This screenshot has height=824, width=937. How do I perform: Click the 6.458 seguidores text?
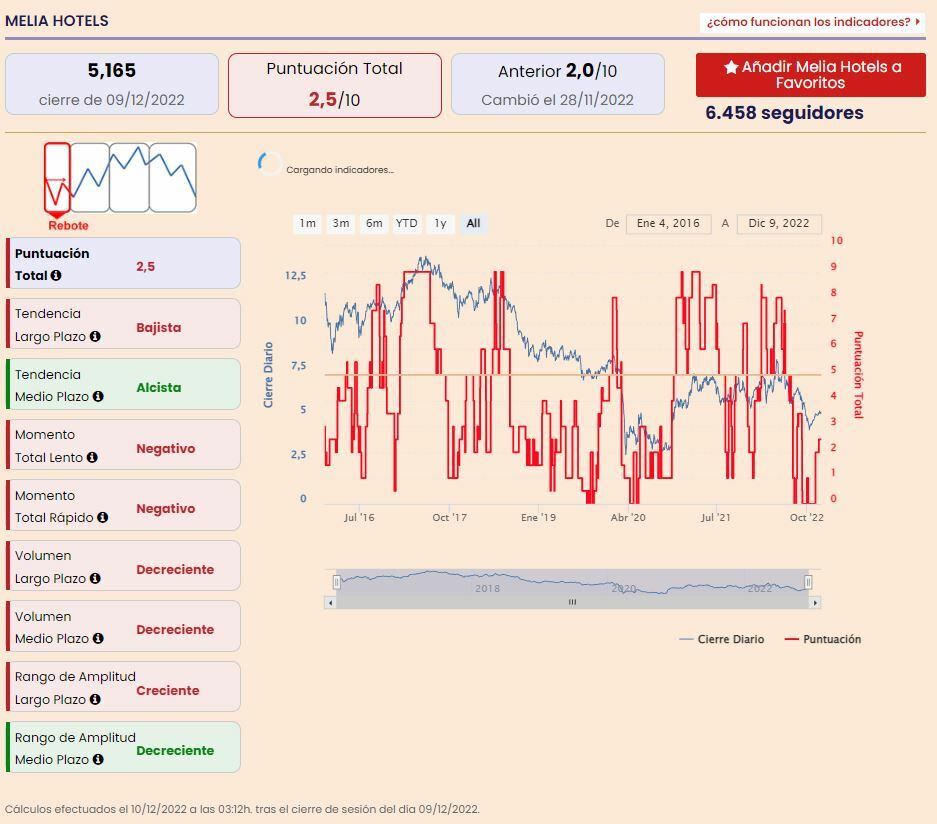click(x=784, y=113)
